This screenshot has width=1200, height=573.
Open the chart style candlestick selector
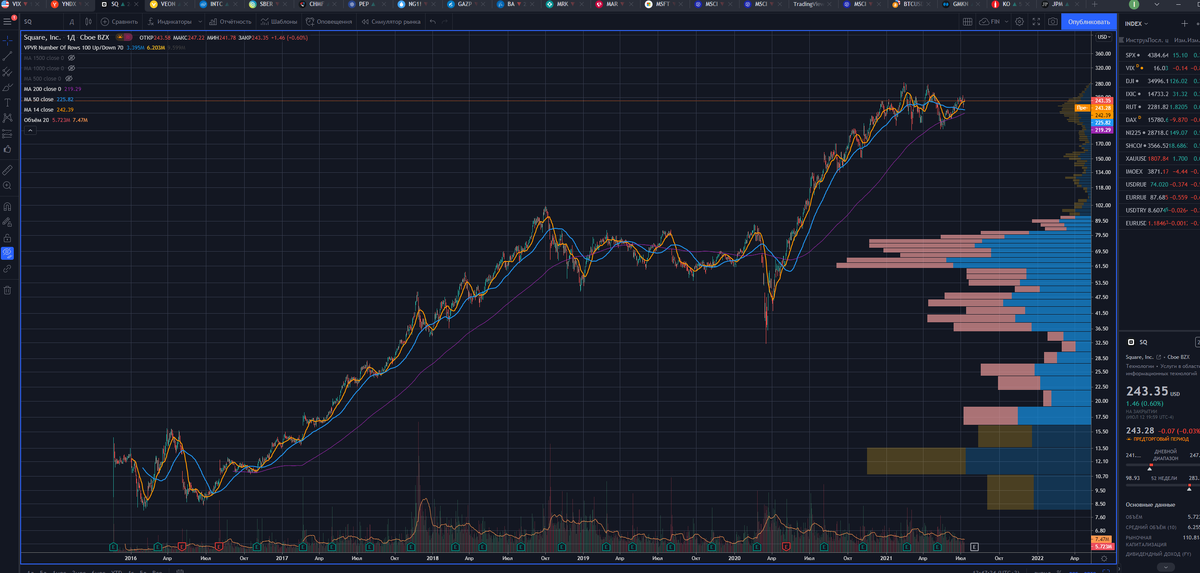point(88,21)
